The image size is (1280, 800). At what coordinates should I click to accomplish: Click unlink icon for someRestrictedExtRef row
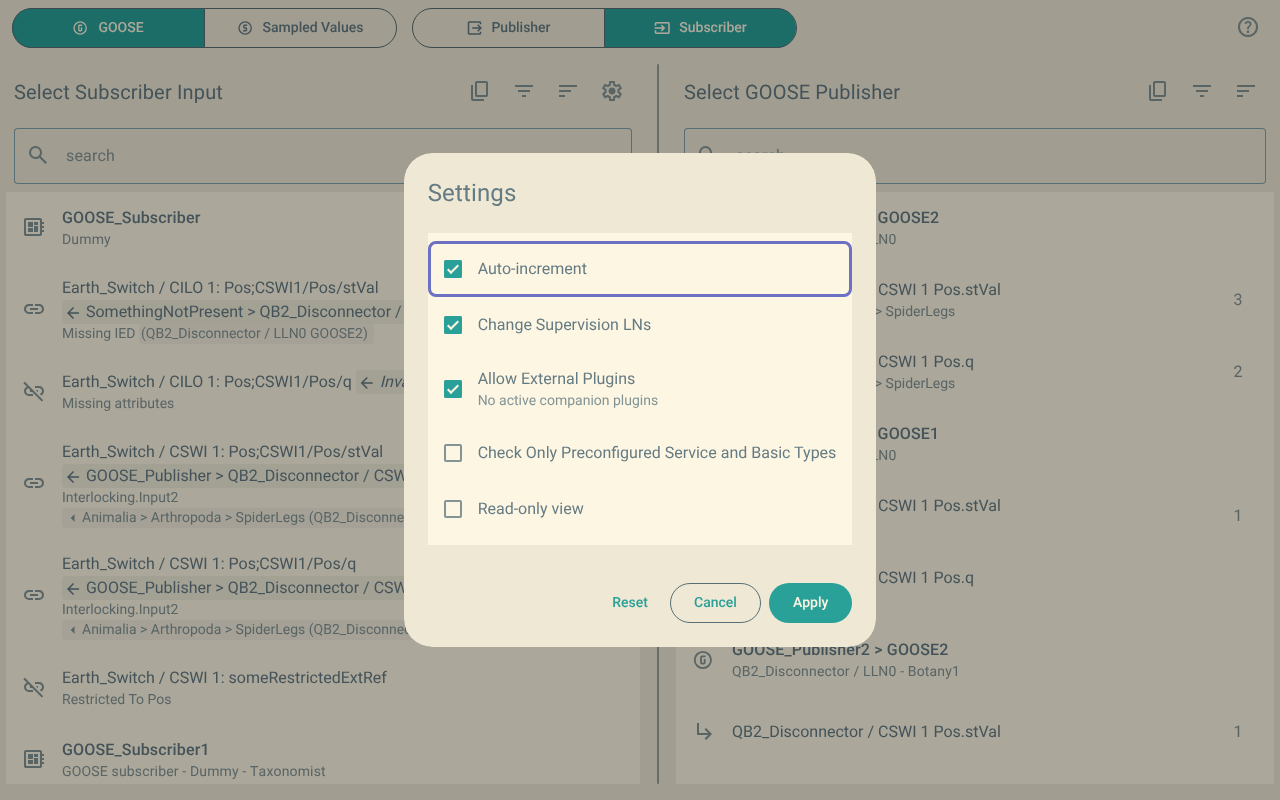pos(34,688)
